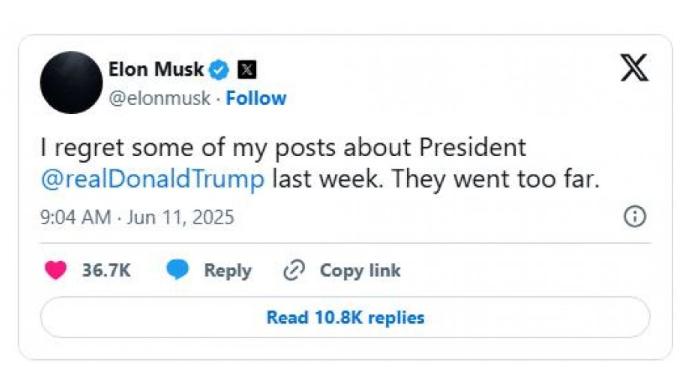The width and height of the screenshot is (697, 381).
Task: Click the Read 10.8K replies button
Action: [x=345, y=317]
